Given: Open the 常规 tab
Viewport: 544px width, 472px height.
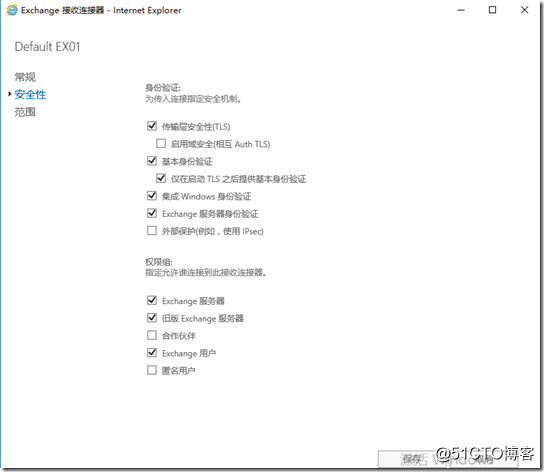Looking at the screenshot, I should [x=25, y=77].
